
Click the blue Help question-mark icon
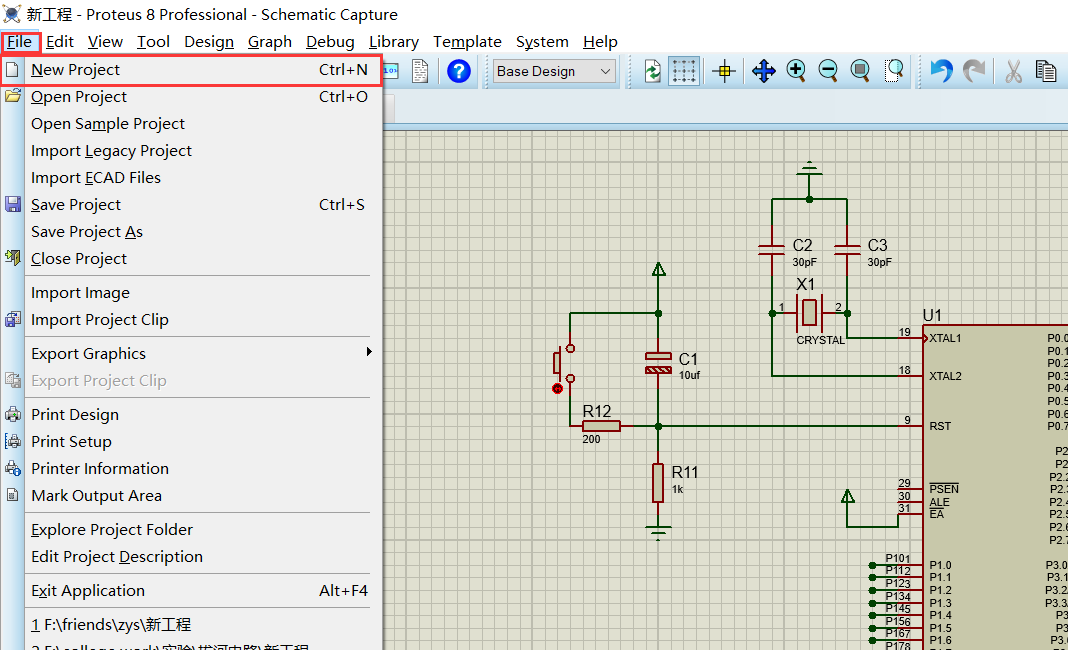[x=459, y=71]
